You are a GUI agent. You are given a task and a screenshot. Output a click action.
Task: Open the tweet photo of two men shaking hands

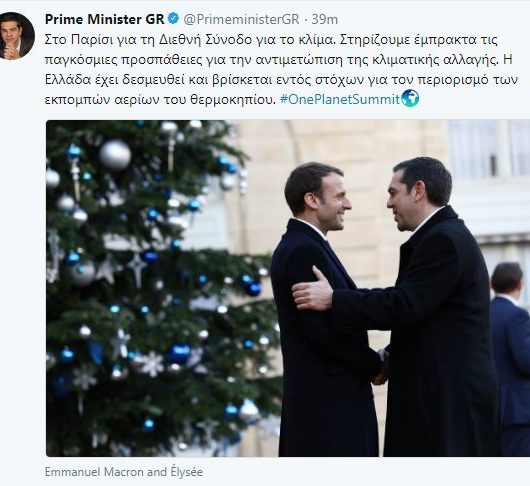[288, 288]
